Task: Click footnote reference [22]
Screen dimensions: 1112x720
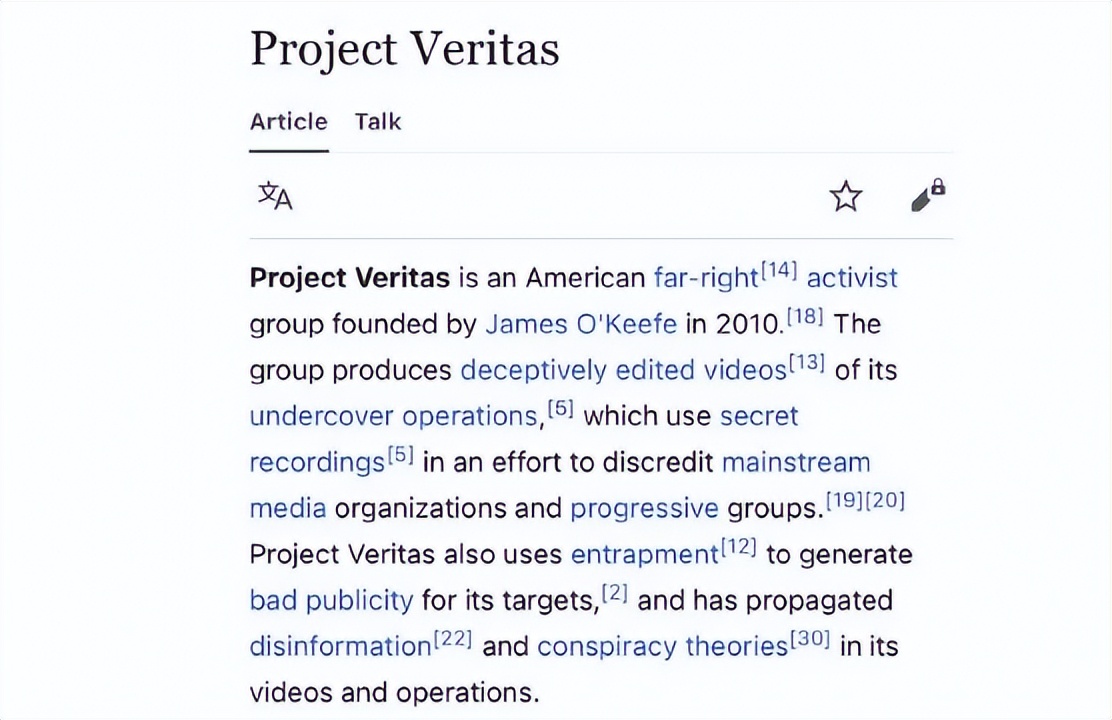Action: click(452, 639)
